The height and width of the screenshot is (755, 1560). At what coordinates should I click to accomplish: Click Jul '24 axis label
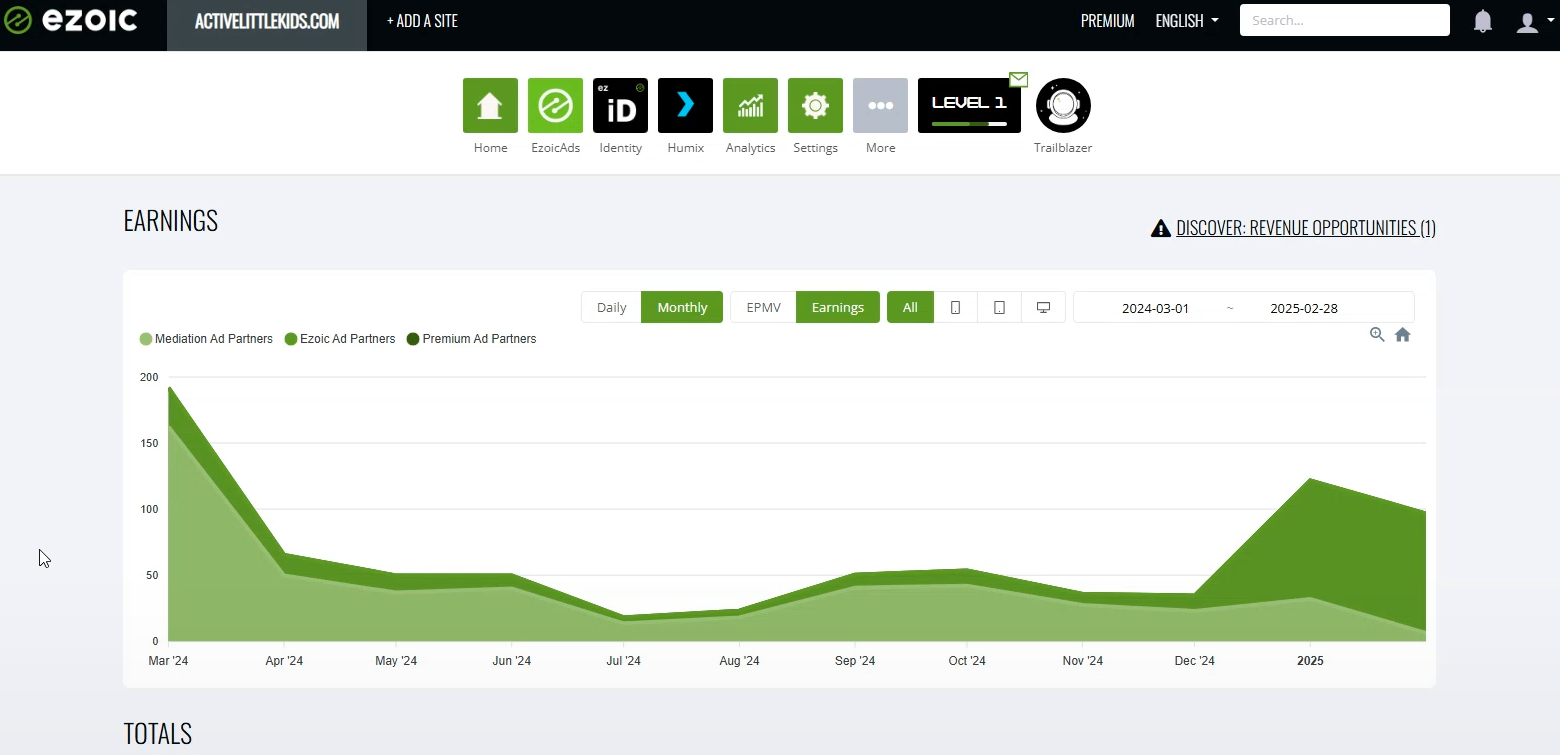coord(623,661)
